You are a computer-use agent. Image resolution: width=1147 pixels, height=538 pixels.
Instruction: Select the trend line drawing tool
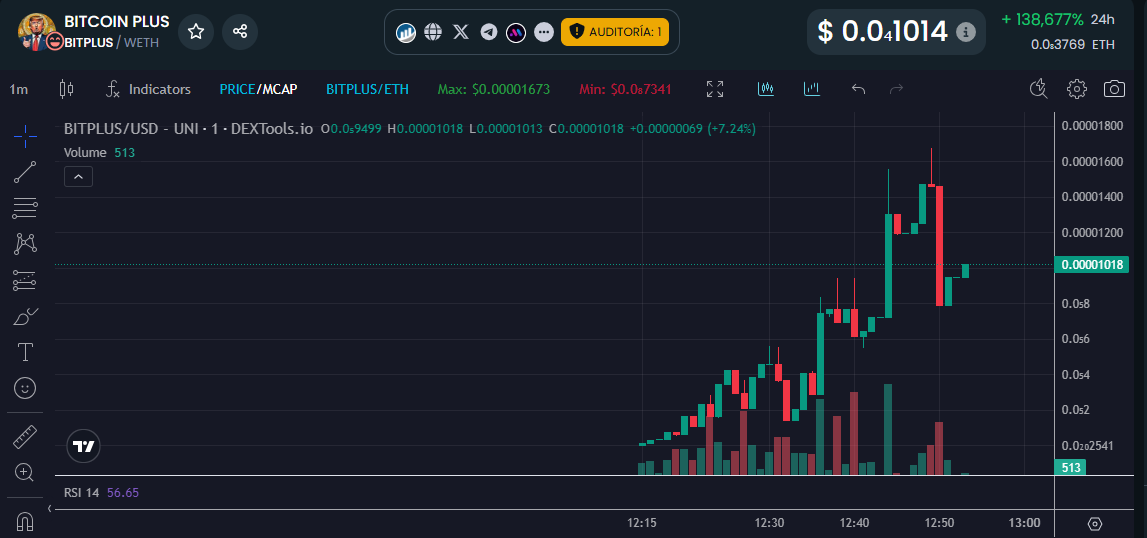tap(25, 172)
